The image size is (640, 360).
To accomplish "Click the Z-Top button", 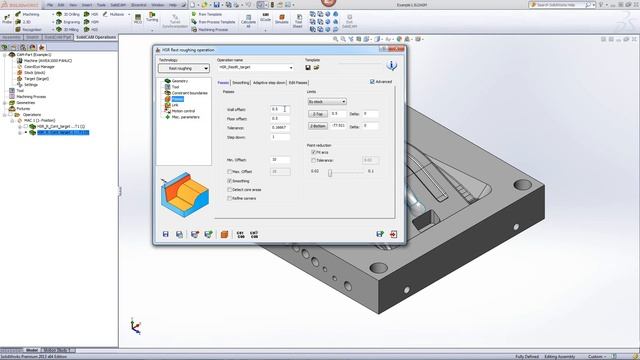I will [318, 114].
